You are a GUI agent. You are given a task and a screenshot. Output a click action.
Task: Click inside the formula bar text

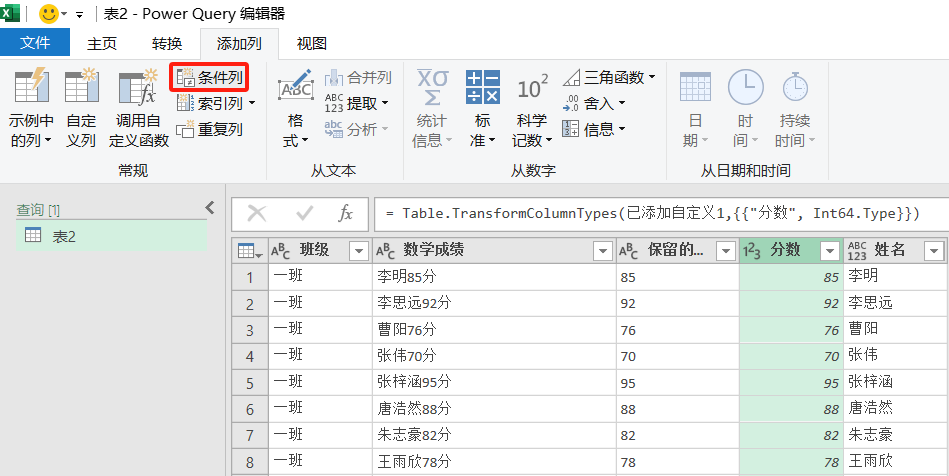[x=652, y=213]
